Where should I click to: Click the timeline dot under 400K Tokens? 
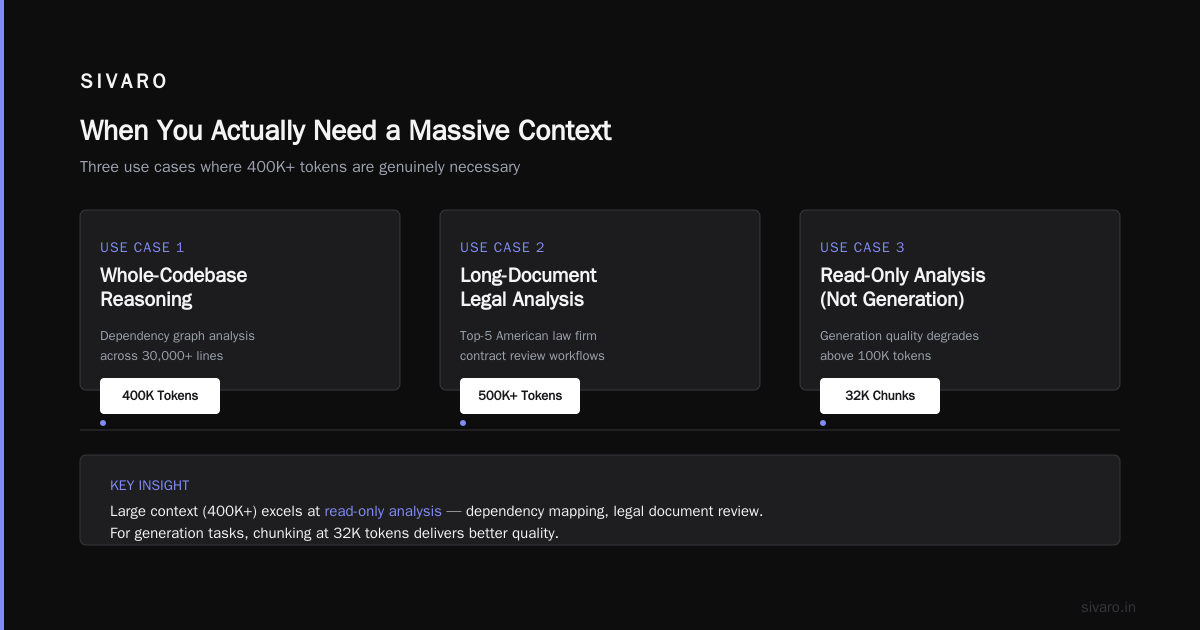pyautogui.click(x=103, y=423)
